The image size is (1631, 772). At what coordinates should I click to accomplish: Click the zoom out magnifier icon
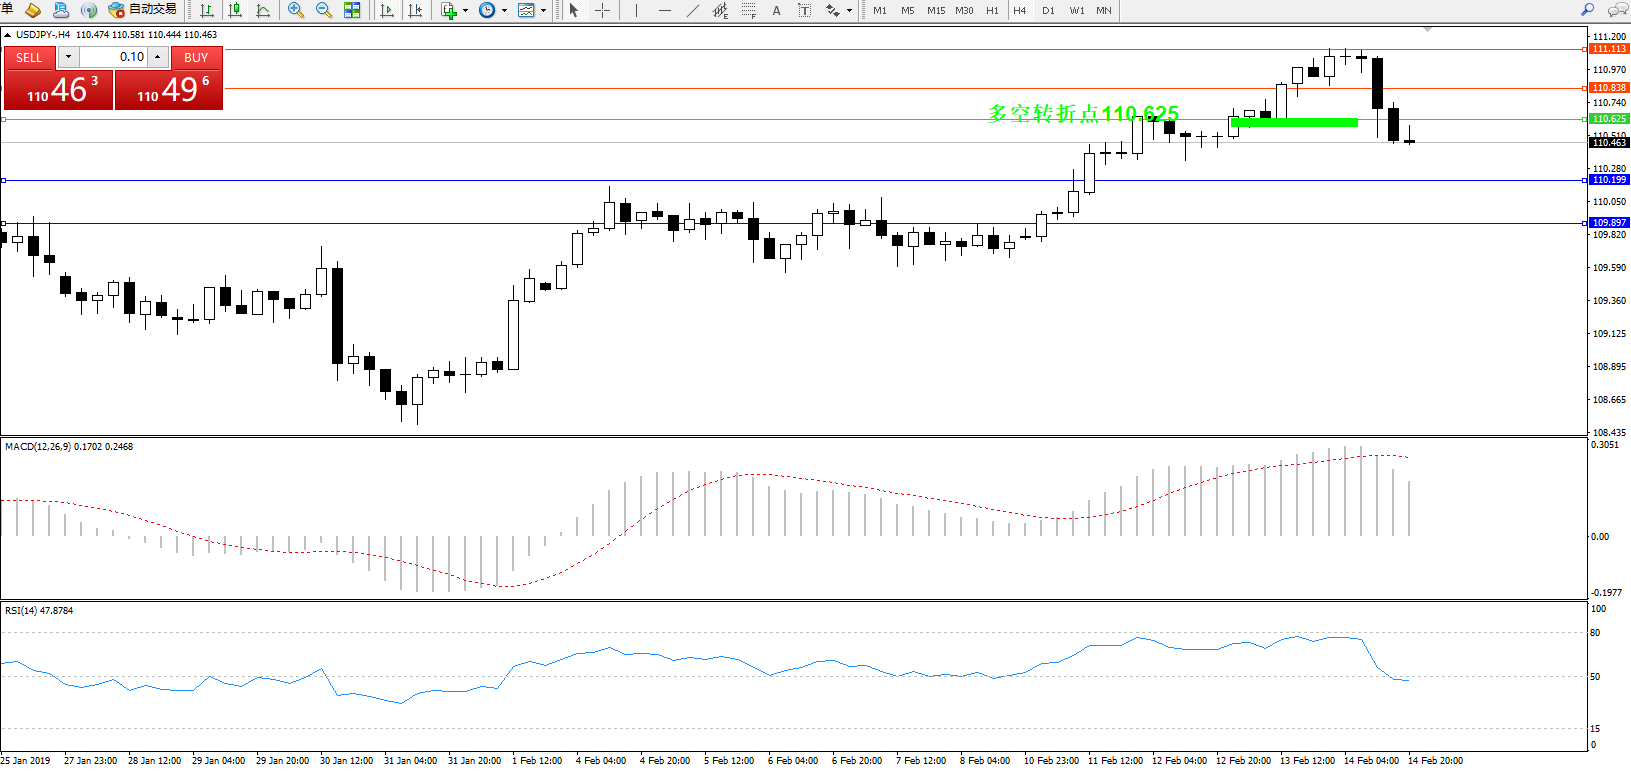point(324,10)
